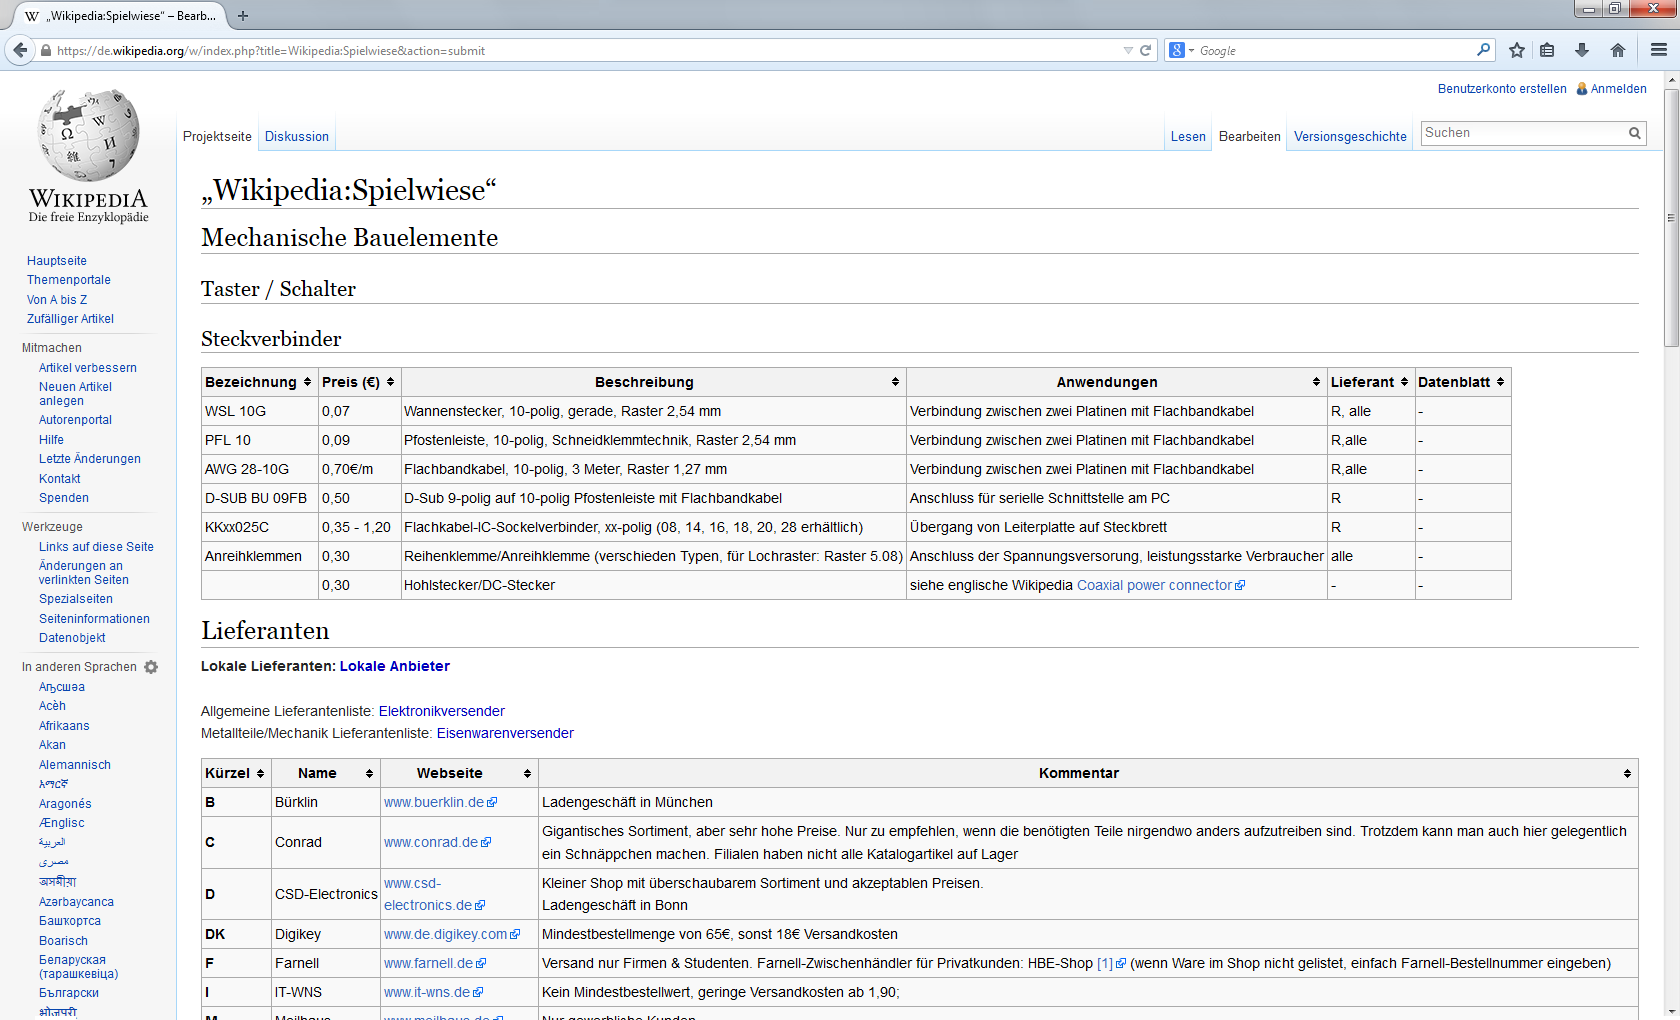The height and width of the screenshot is (1020, 1680).
Task: Open Coaxial power connector external link
Action: [x=1161, y=585]
